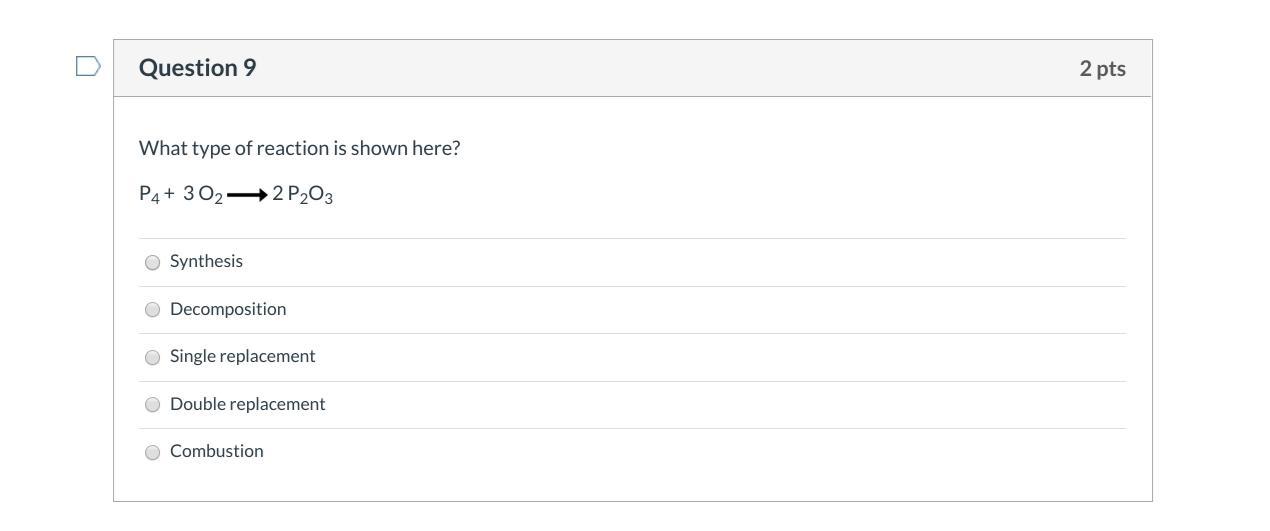Select the Combustion radio button
The height and width of the screenshot is (531, 1270).
pos(153,453)
